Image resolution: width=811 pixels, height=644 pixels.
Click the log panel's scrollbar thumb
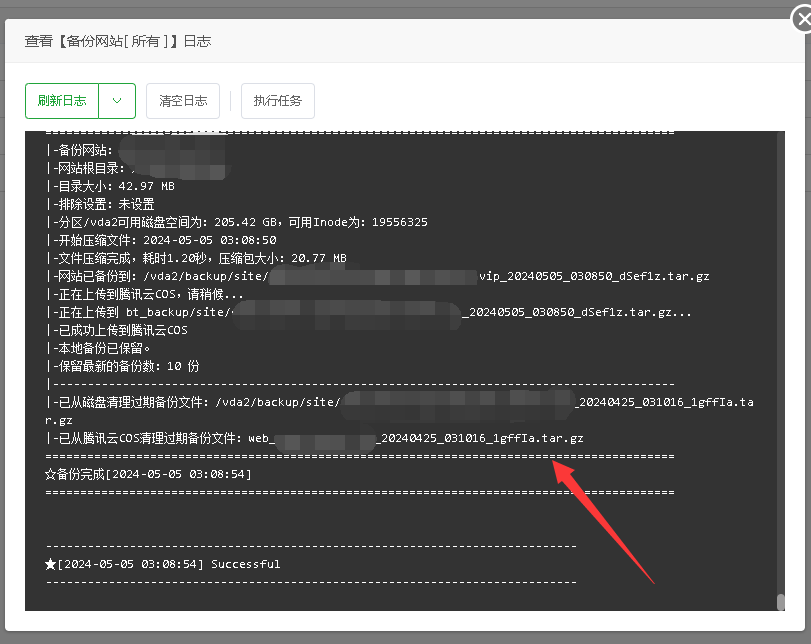[780, 602]
